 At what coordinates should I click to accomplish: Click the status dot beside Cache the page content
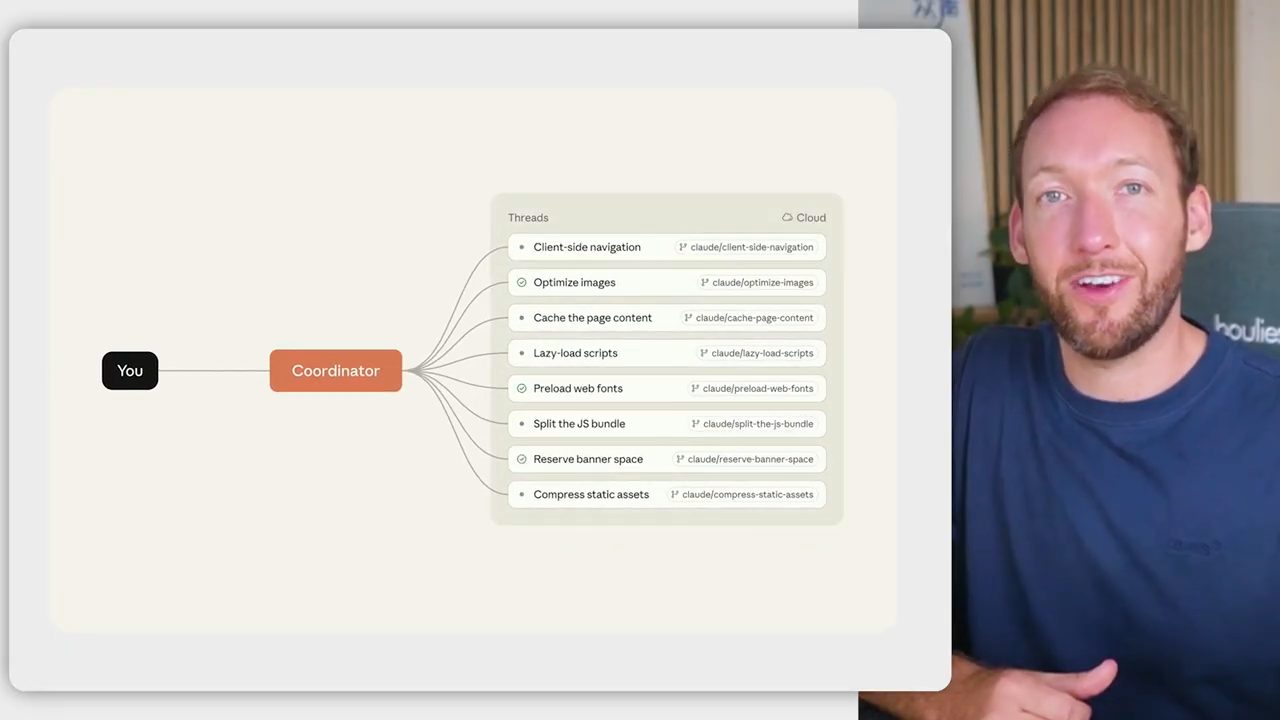(x=521, y=318)
